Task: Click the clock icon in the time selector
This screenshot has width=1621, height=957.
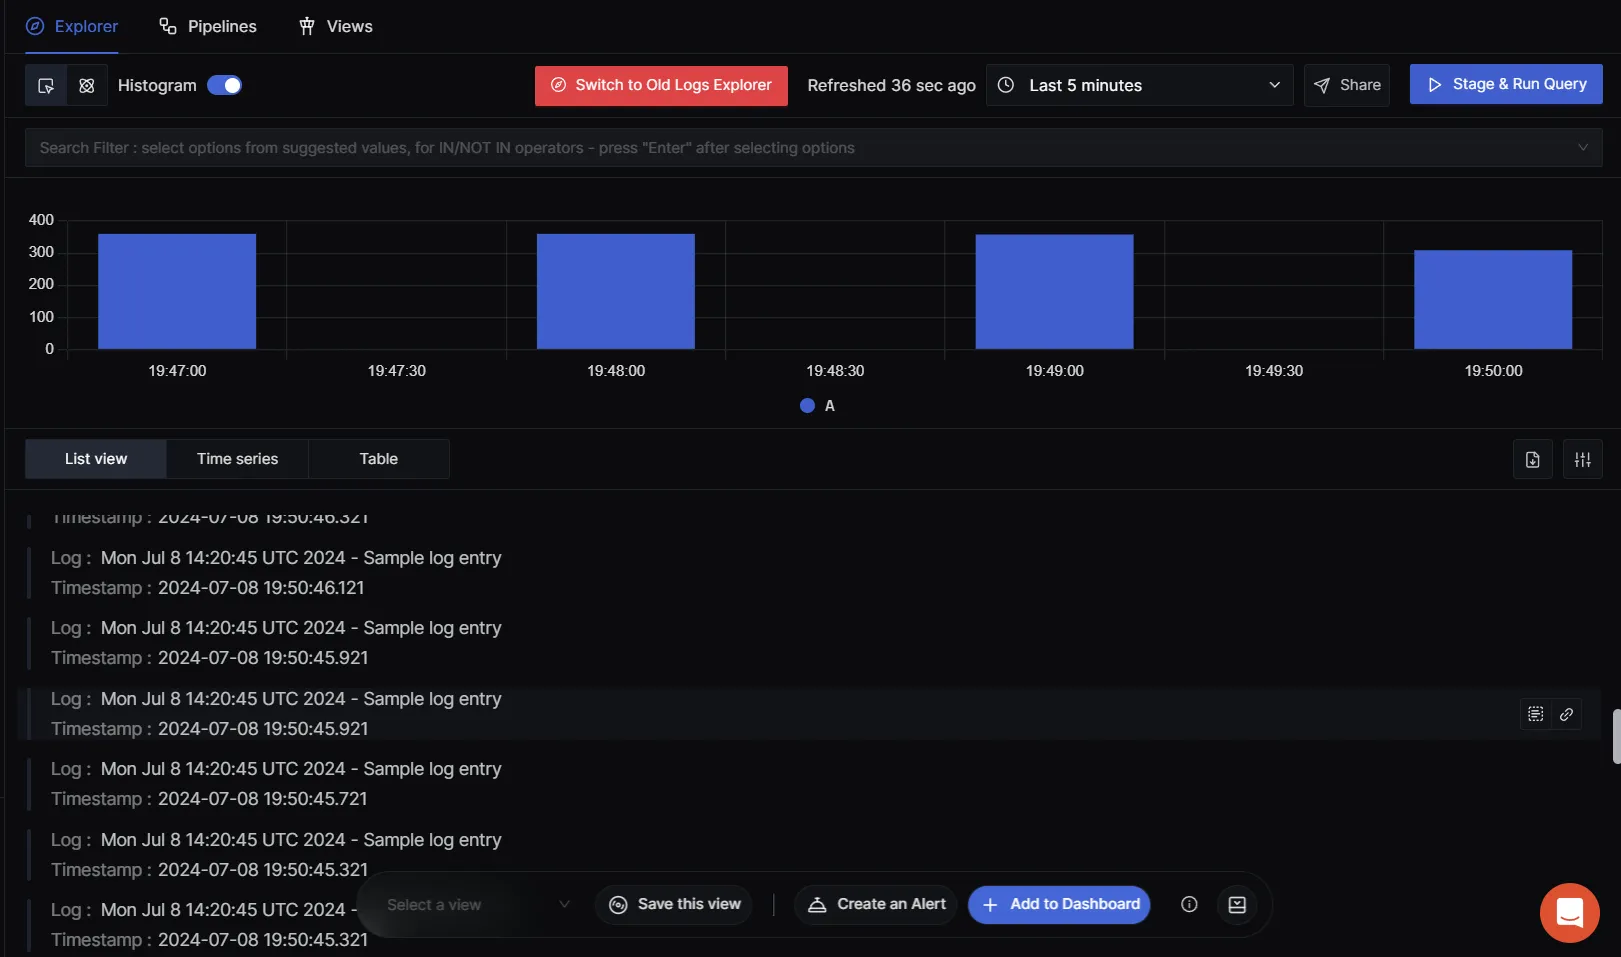Action: 1006,85
